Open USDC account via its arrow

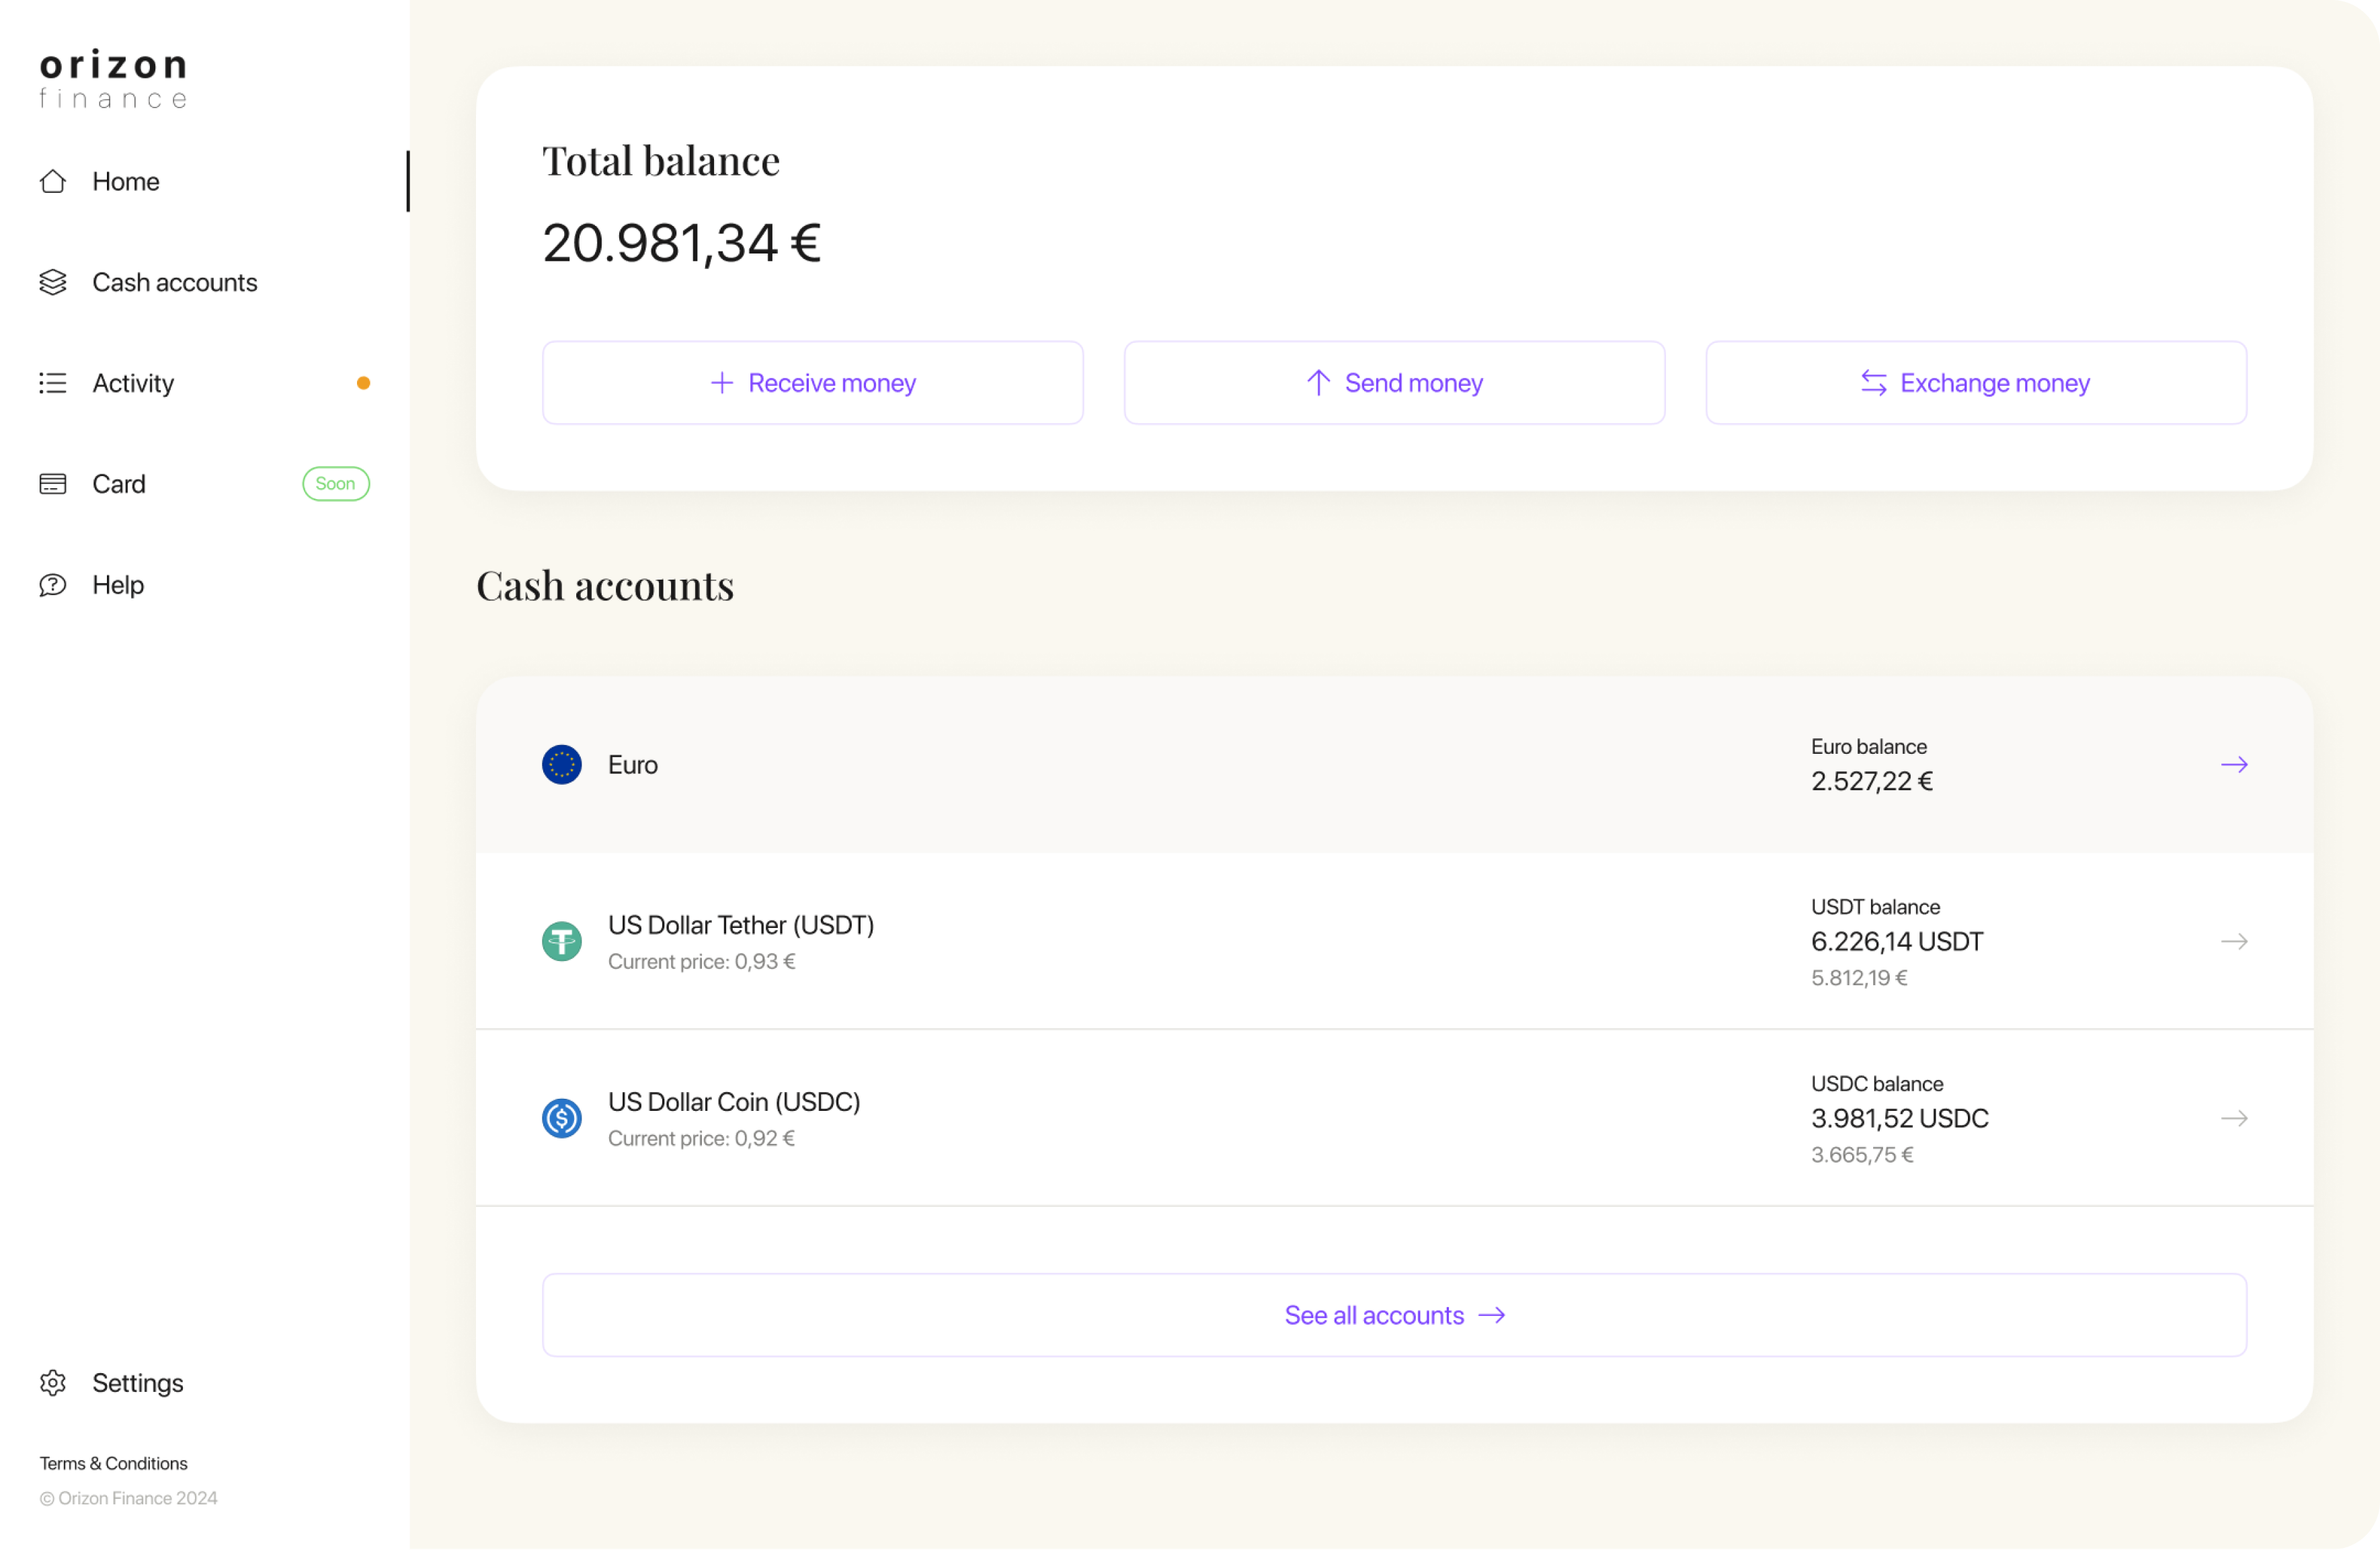coord(2235,1119)
